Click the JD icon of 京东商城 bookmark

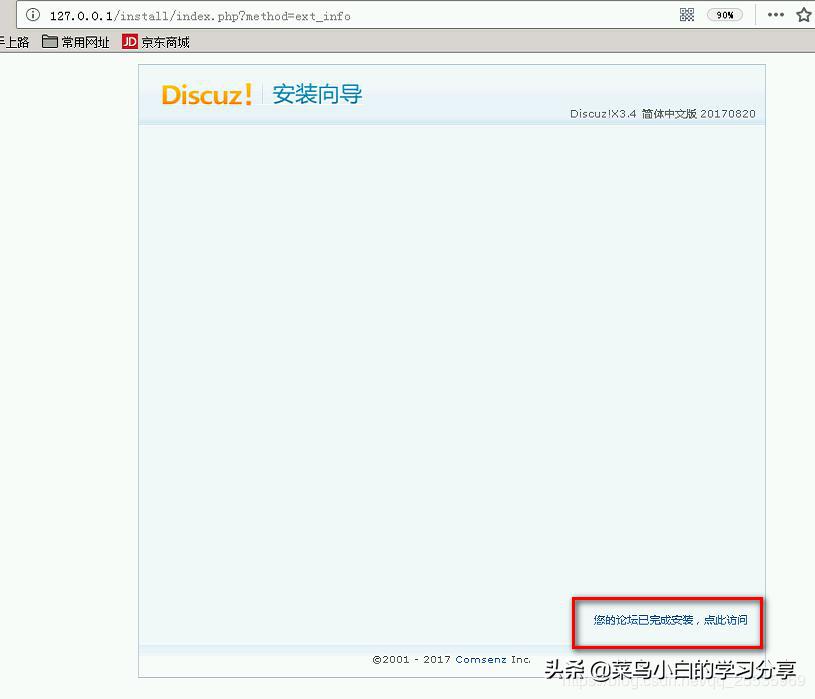pyautogui.click(x=130, y=42)
